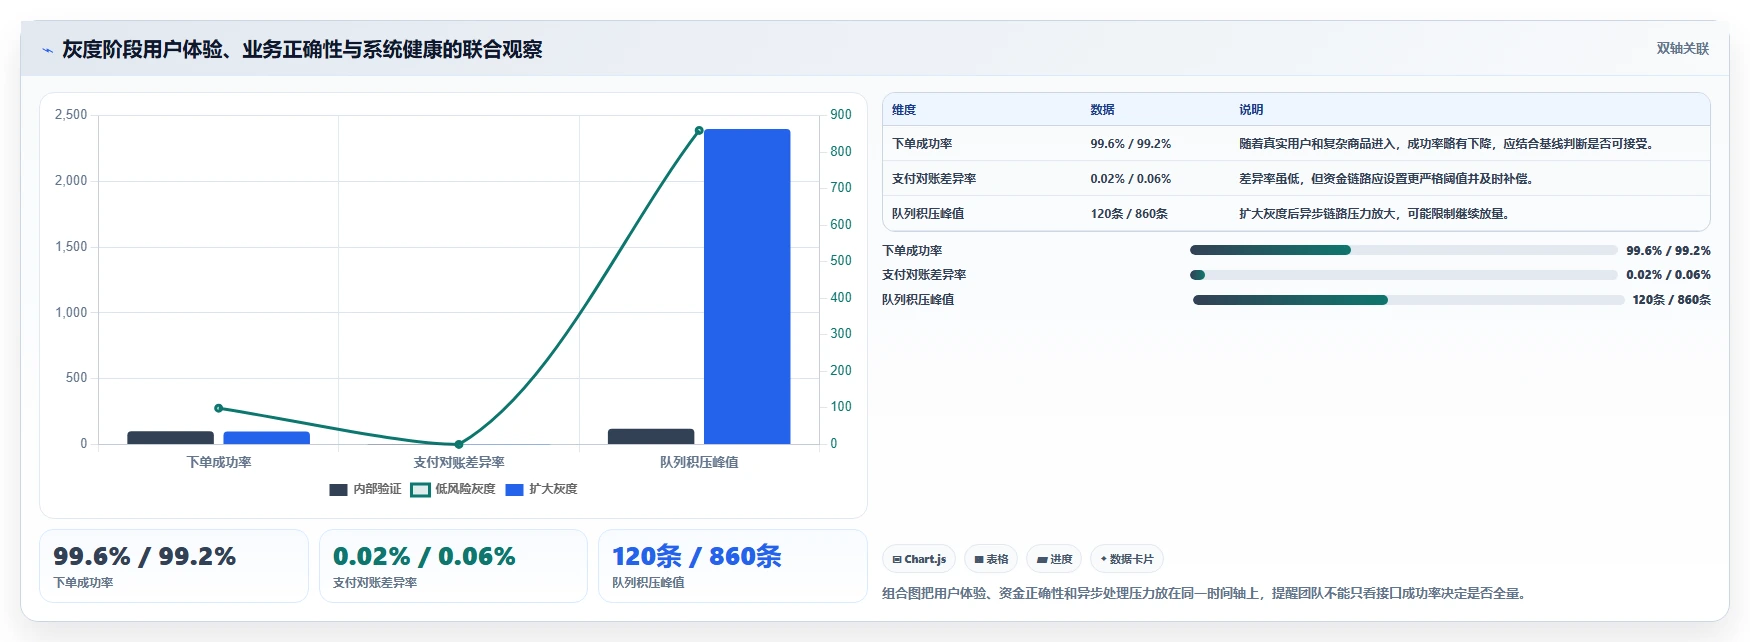Open the 99.6% / 99.2% data card
Screen dimensions: 1750x642
pyautogui.click(x=174, y=566)
